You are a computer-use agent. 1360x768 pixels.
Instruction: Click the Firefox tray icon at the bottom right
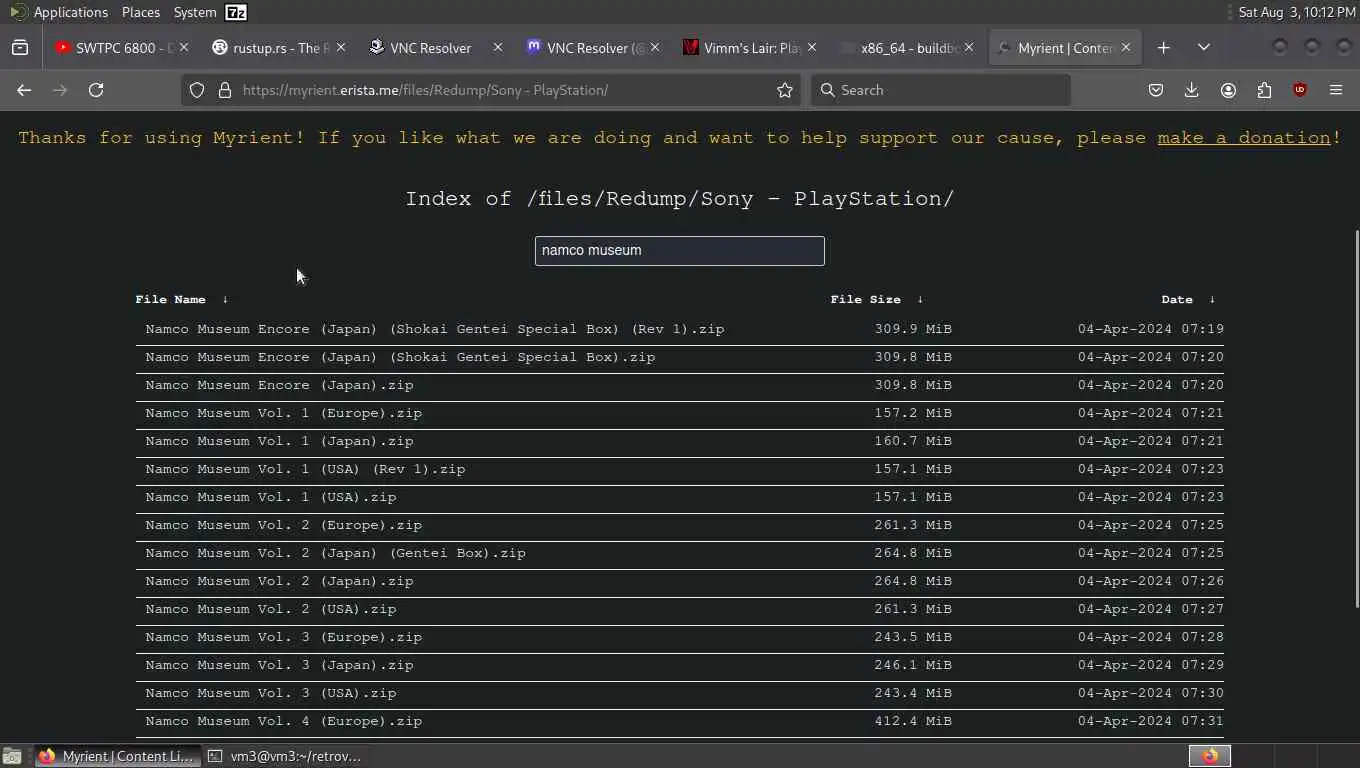point(1210,756)
